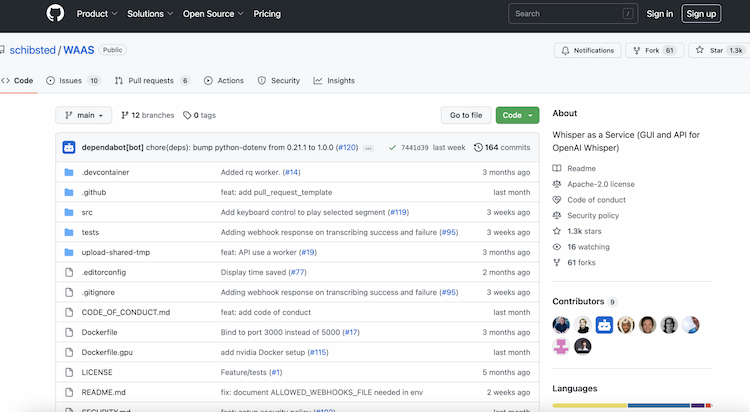Open the main branch dropdown
The height and width of the screenshot is (412, 750).
[84, 115]
